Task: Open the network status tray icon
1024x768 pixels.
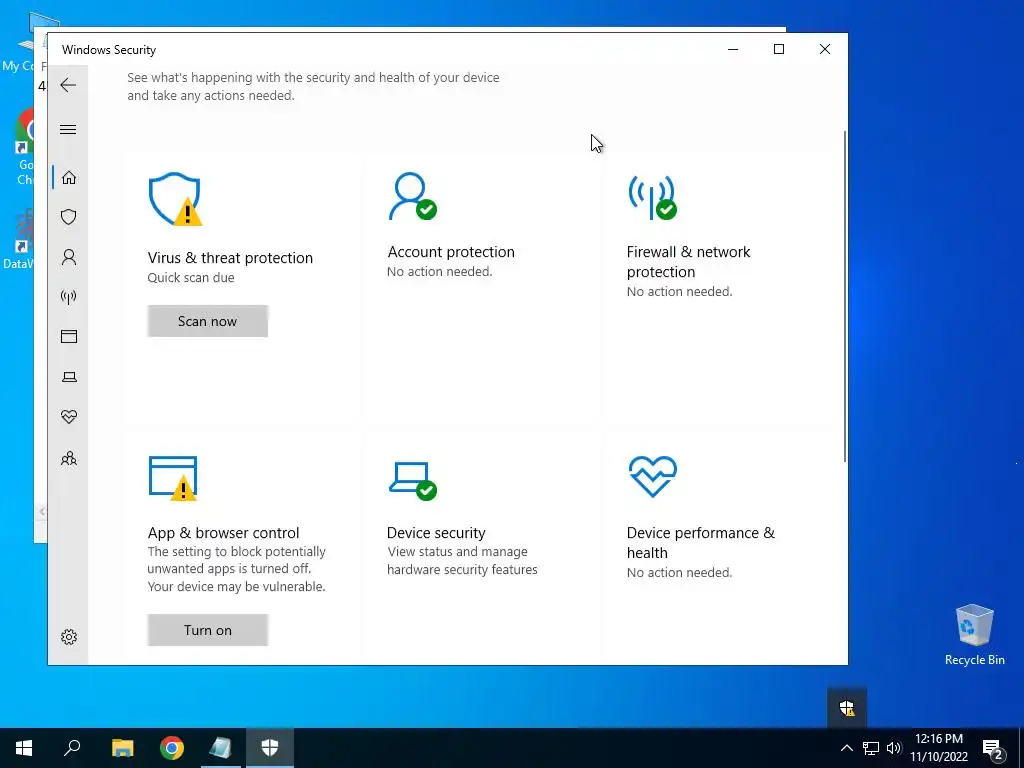Action: [871, 748]
